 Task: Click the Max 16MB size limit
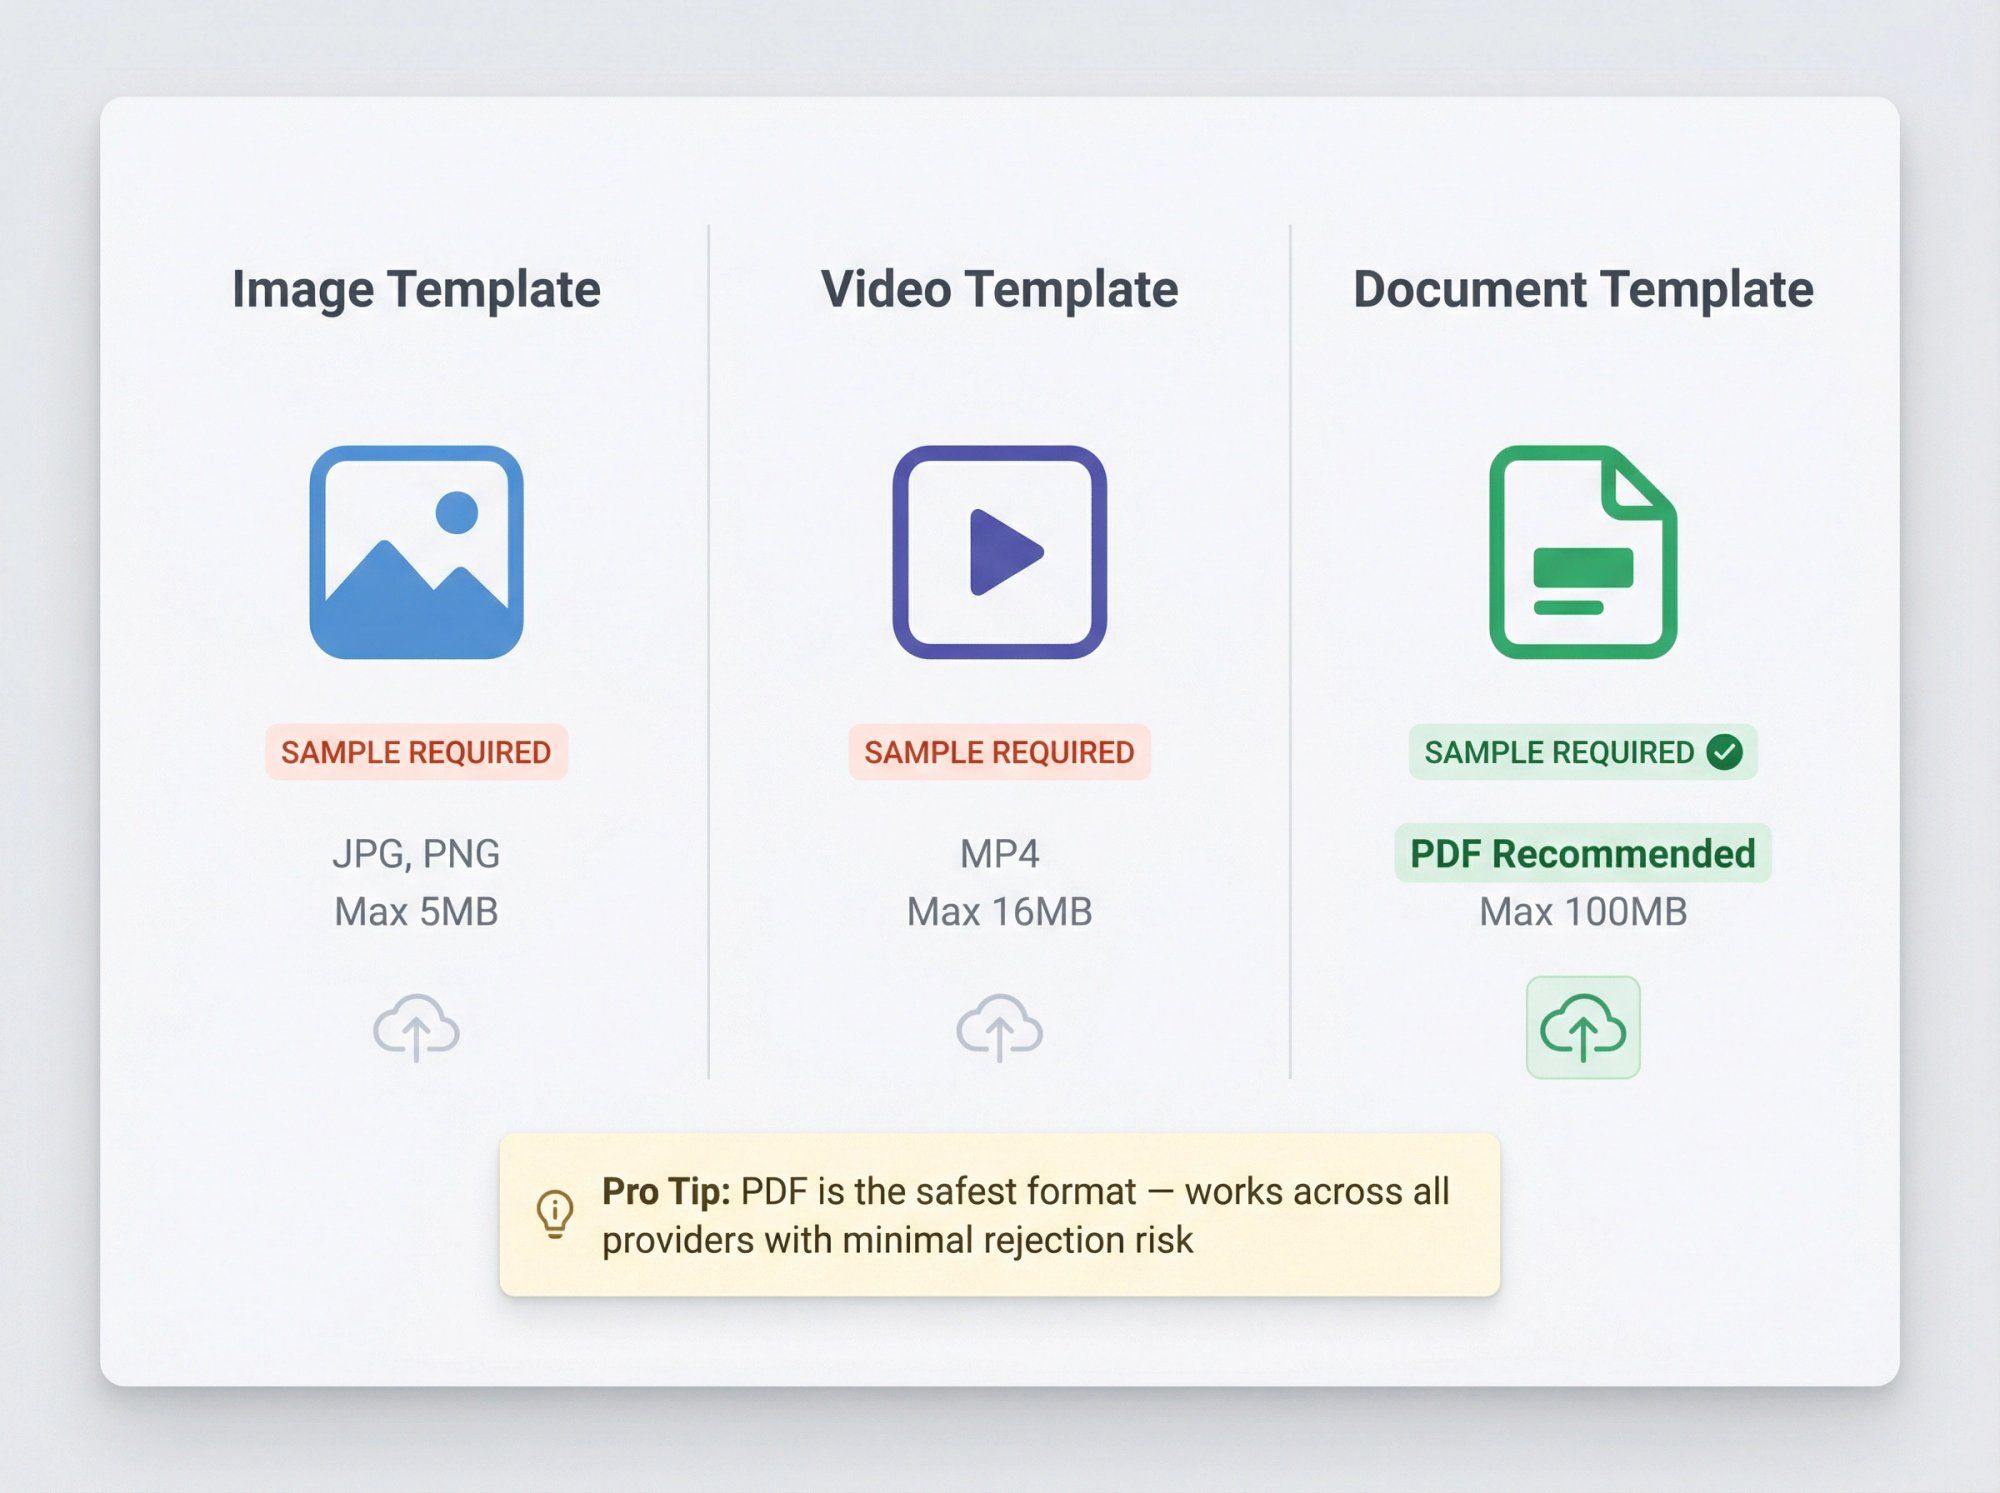[999, 912]
